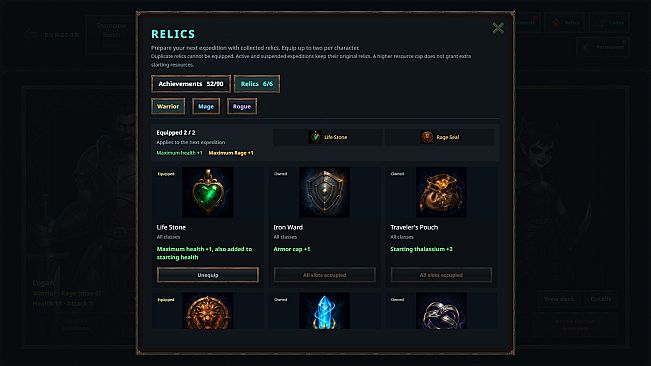This screenshot has width=651, height=366.
Task: Click the Iron Ward relic title
Action: pyautogui.click(x=288, y=227)
